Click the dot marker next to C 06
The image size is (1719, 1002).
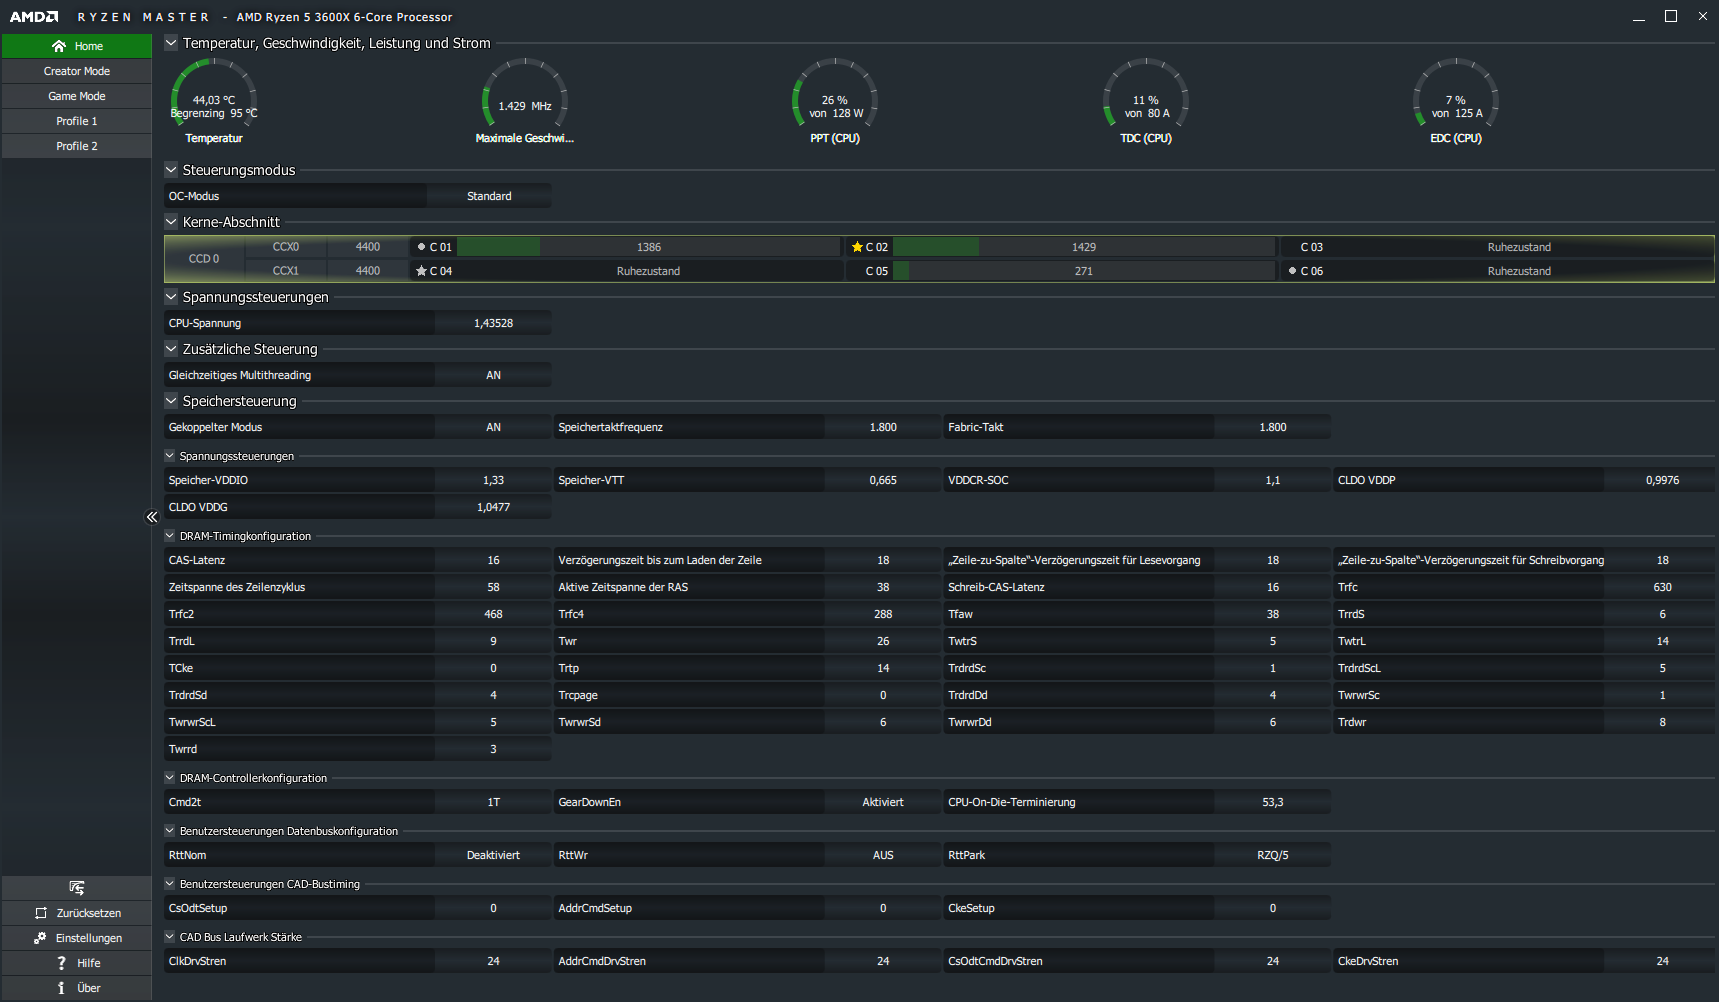coord(1292,271)
